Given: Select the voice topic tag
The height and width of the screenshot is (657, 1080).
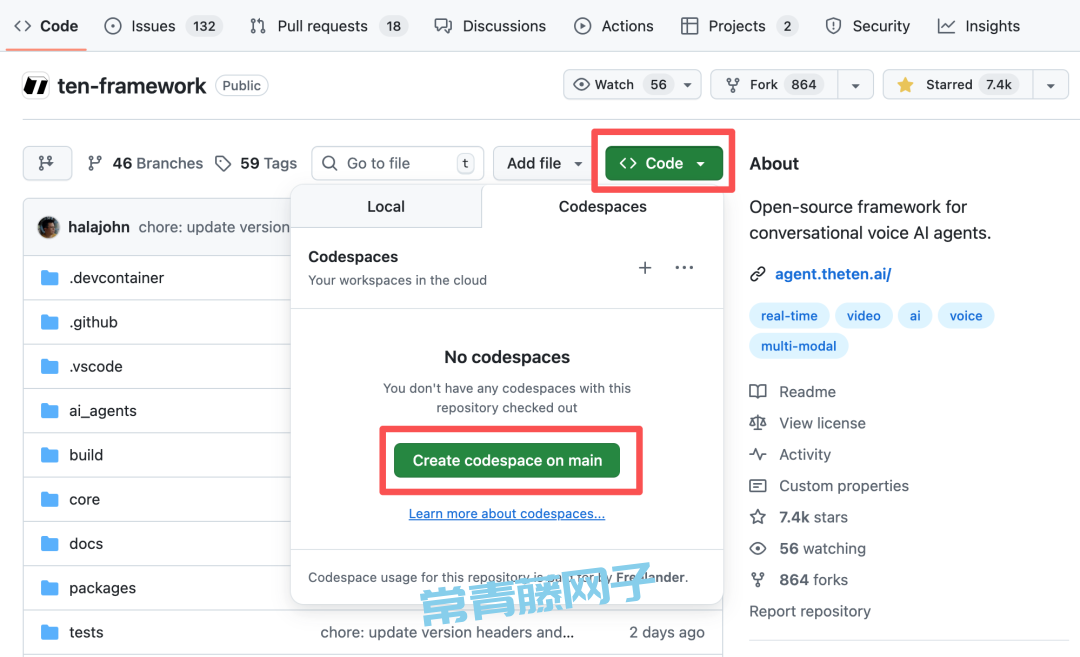Looking at the screenshot, I should click(x=966, y=316).
